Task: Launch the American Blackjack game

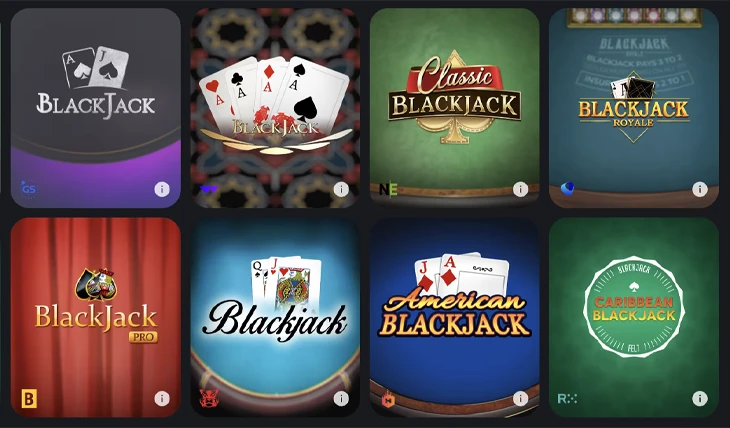Action: coord(454,317)
